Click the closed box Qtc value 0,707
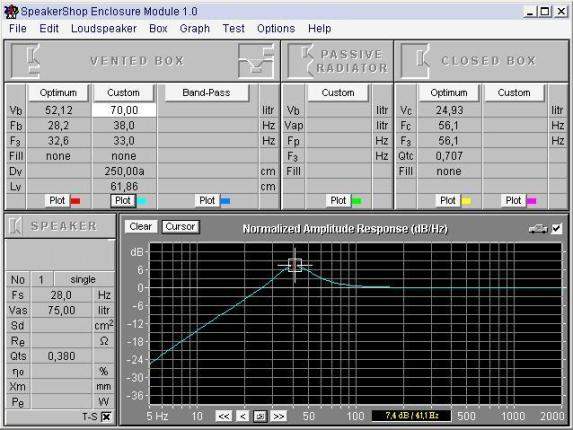573x430 pixels. (449, 156)
